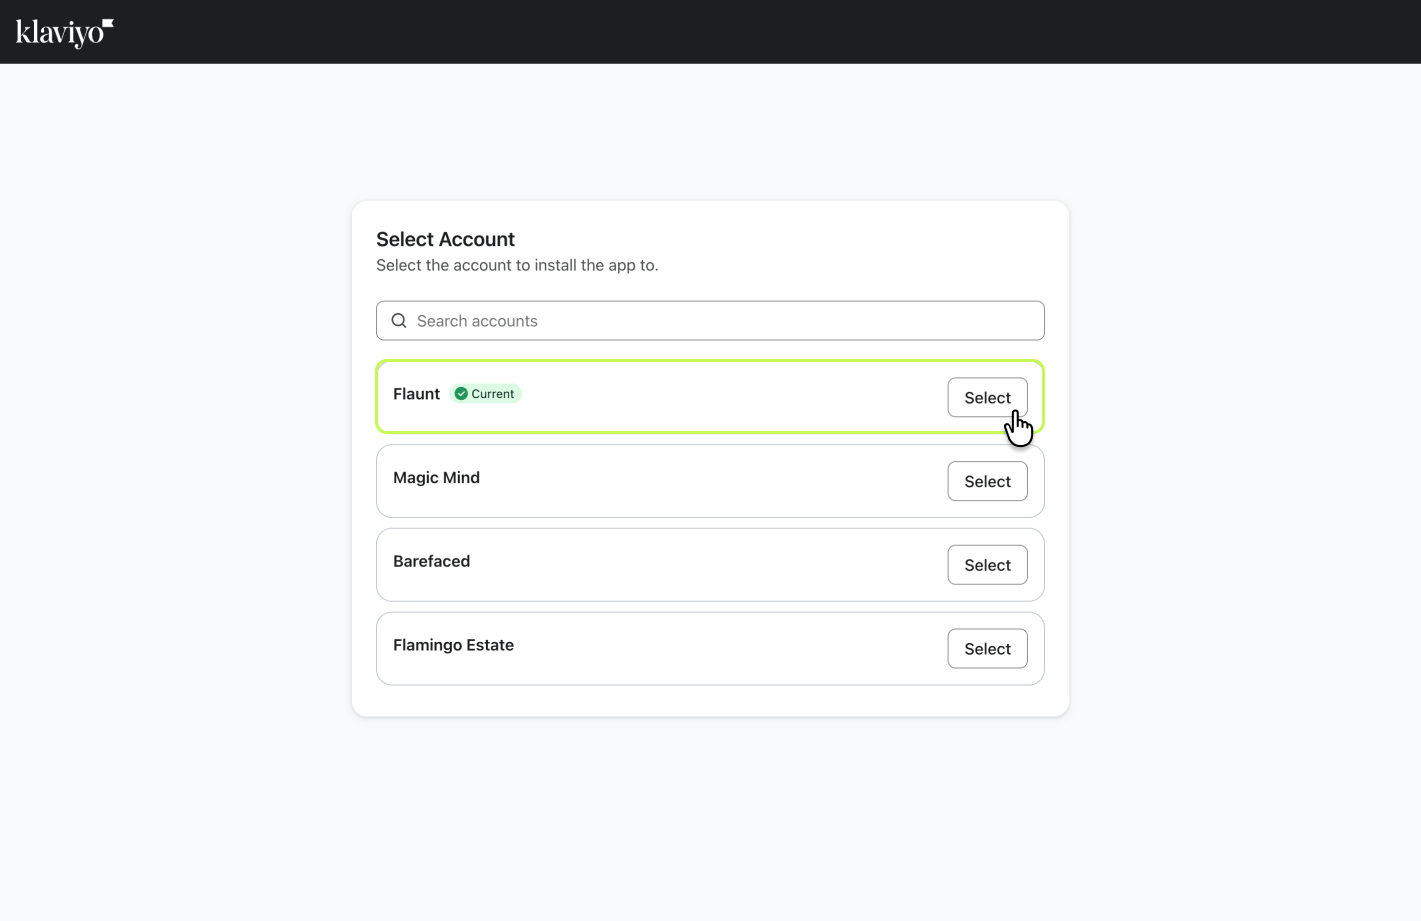Click the Select Account heading
1421x921 pixels.
click(445, 239)
